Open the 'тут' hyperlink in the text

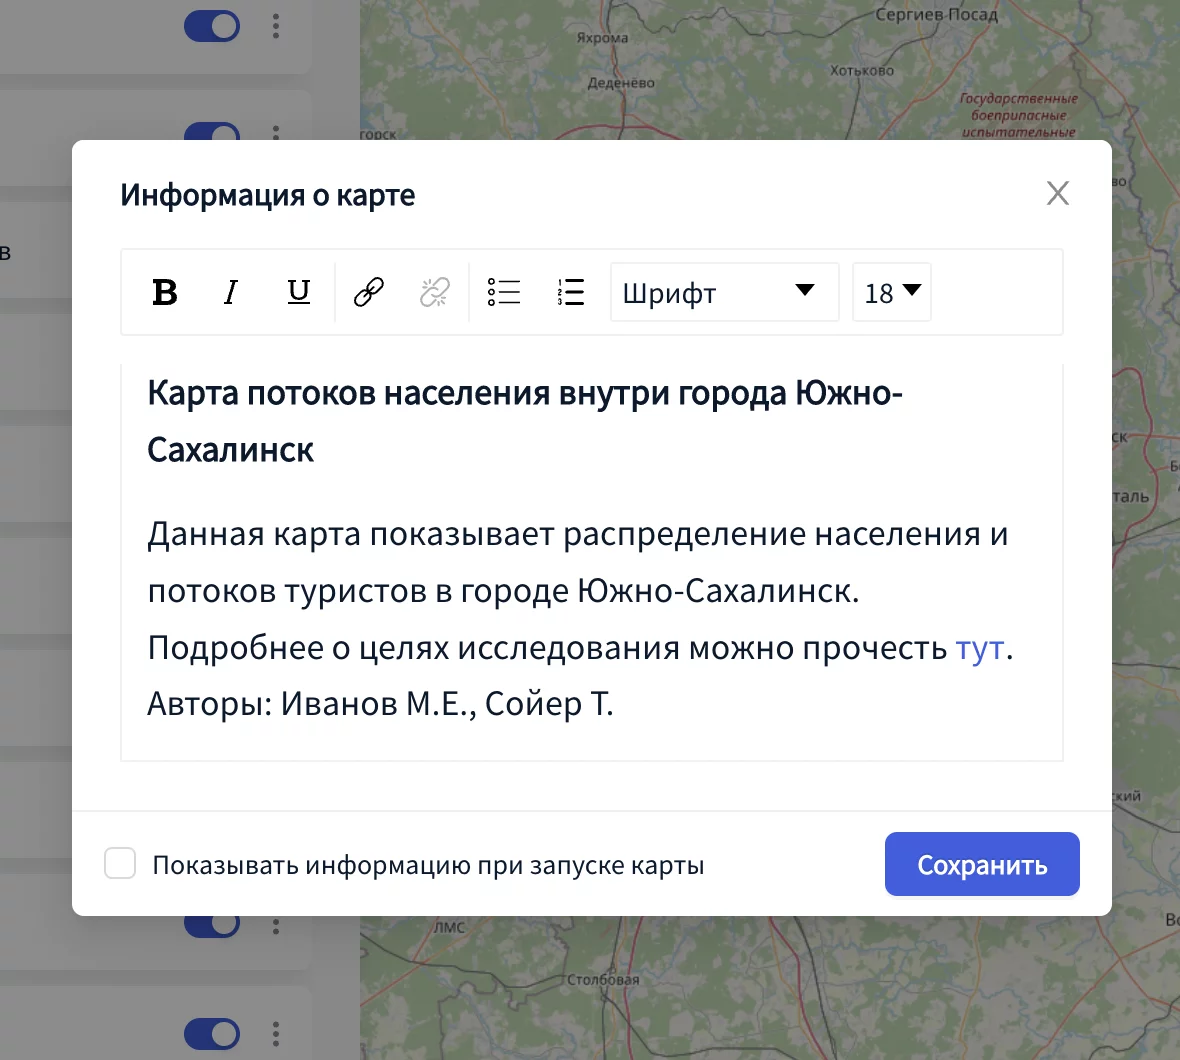pos(979,648)
